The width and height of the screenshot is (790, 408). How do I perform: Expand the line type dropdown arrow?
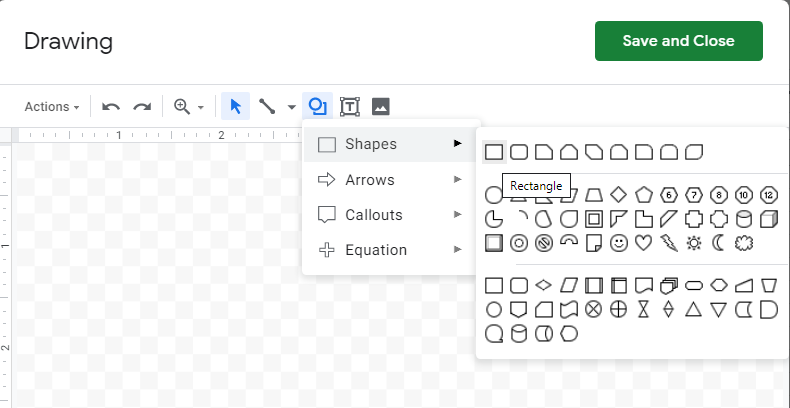[x=292, y=107]
